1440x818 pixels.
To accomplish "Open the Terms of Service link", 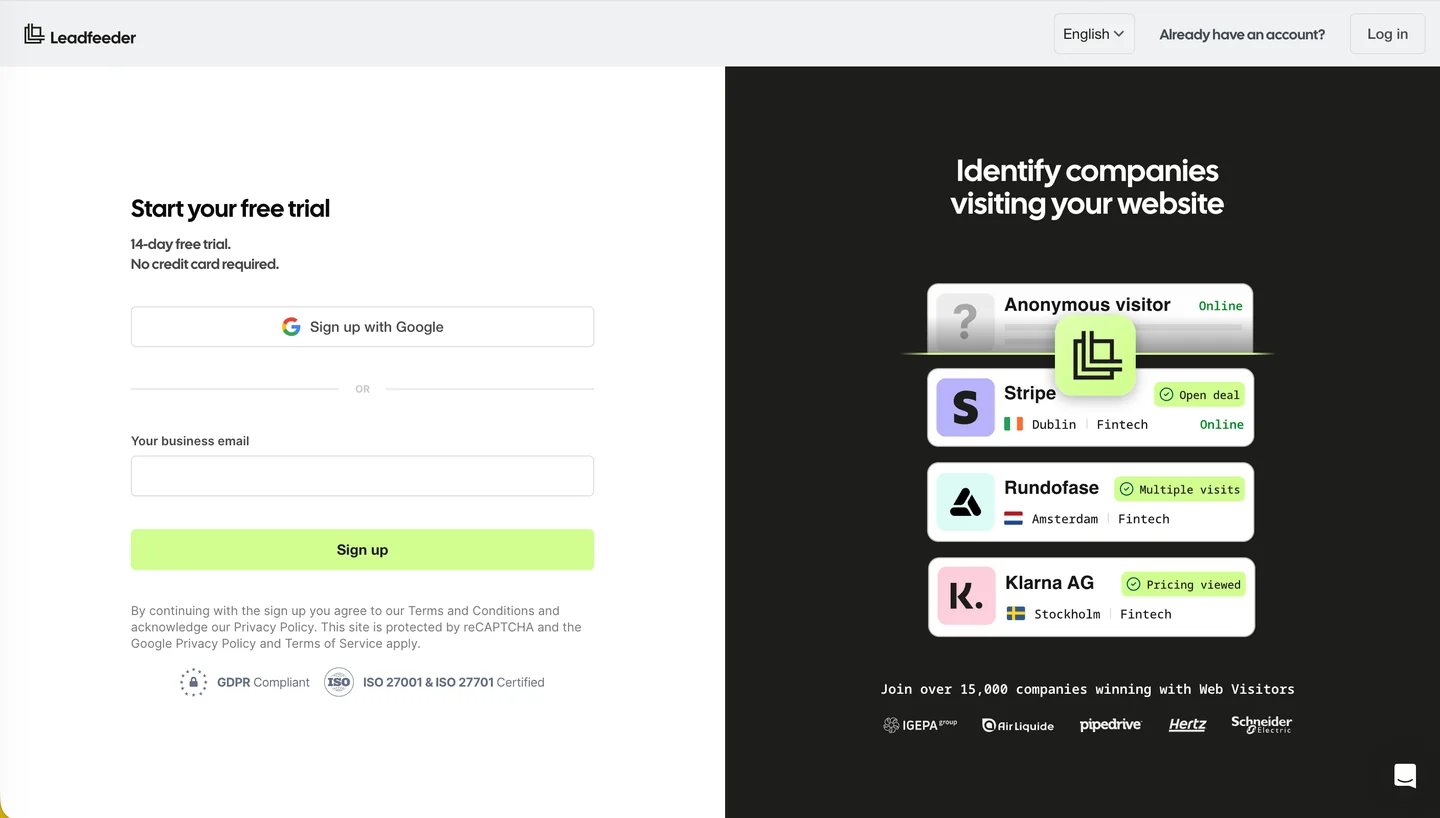I will click(x=332, y=644).
